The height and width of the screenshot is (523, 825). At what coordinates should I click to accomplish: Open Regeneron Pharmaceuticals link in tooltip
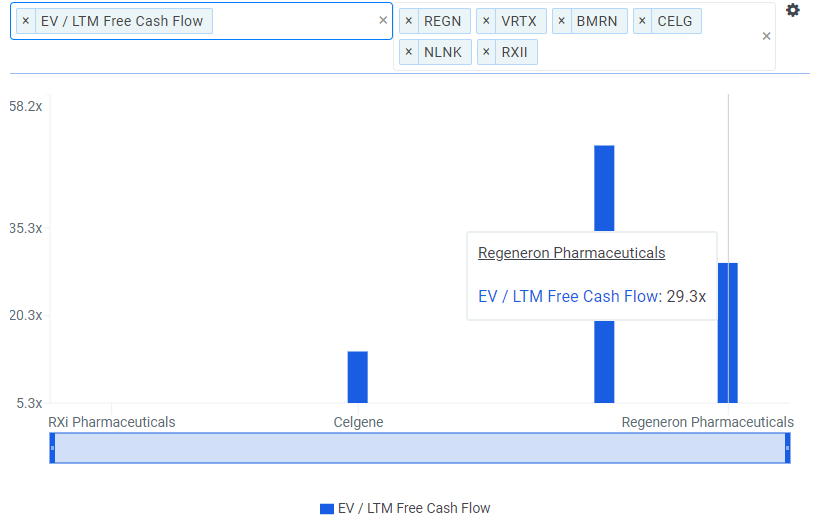pos(571,253)
